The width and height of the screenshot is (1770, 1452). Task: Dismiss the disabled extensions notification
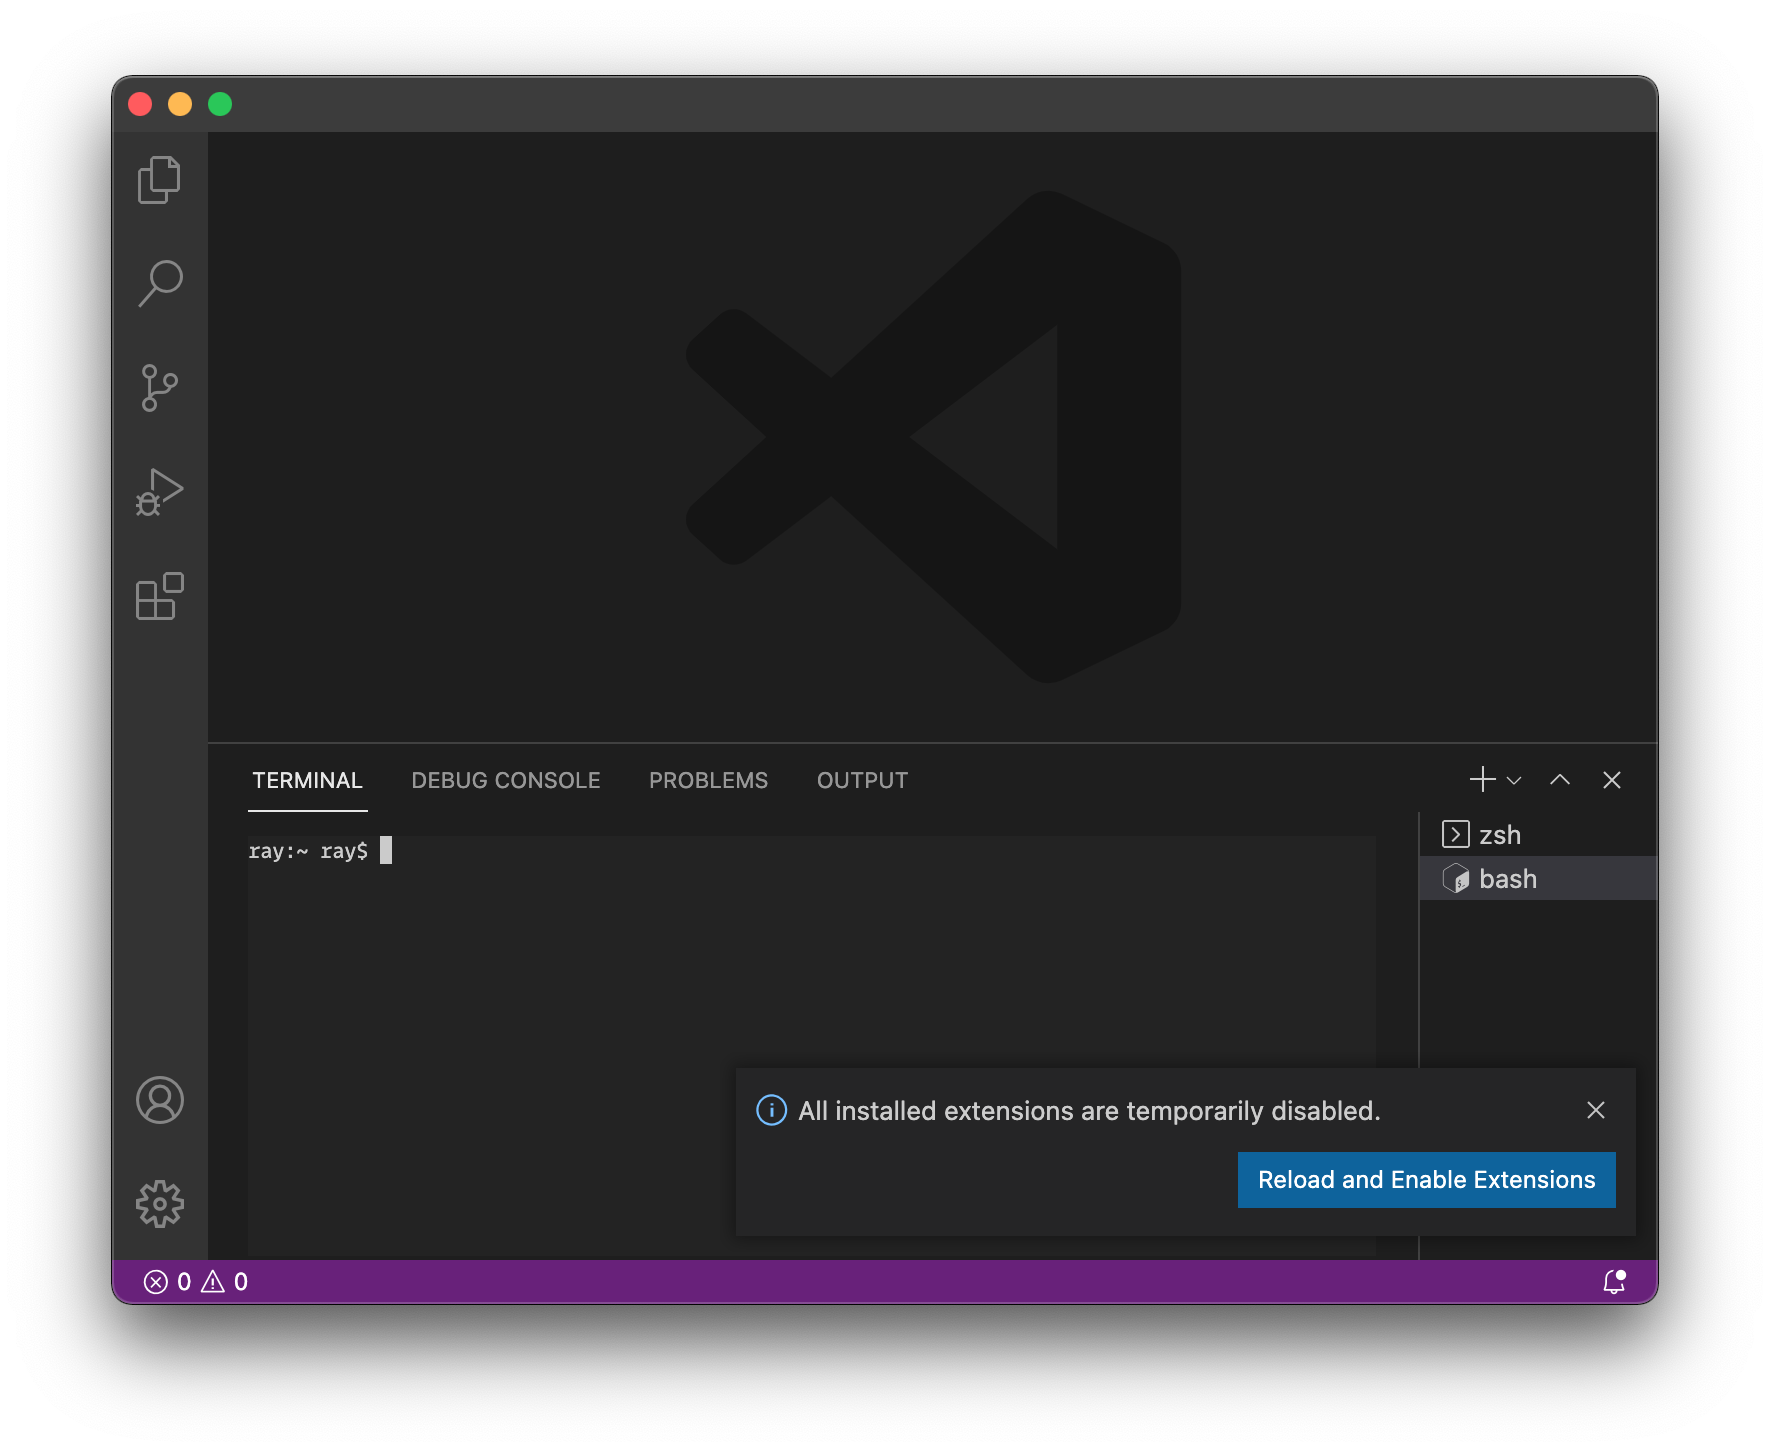[x=1595, y=1110]
